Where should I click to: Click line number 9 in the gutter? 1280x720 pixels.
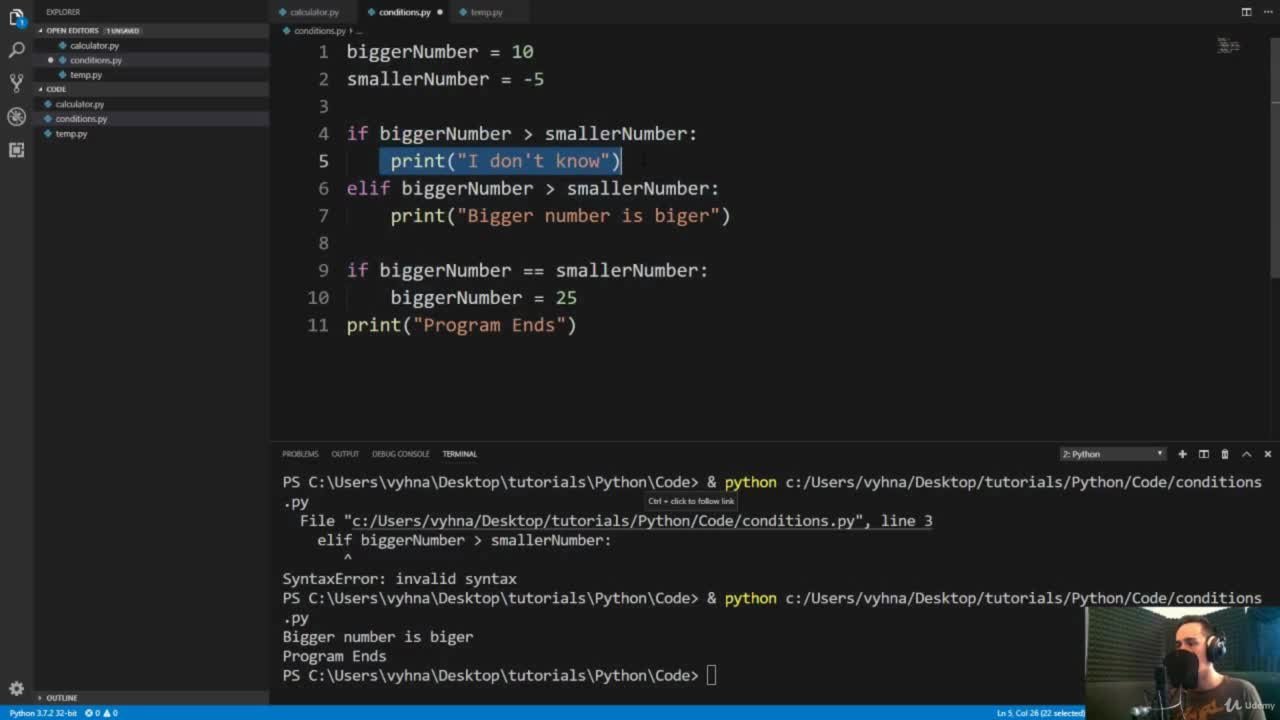point(323,270)
